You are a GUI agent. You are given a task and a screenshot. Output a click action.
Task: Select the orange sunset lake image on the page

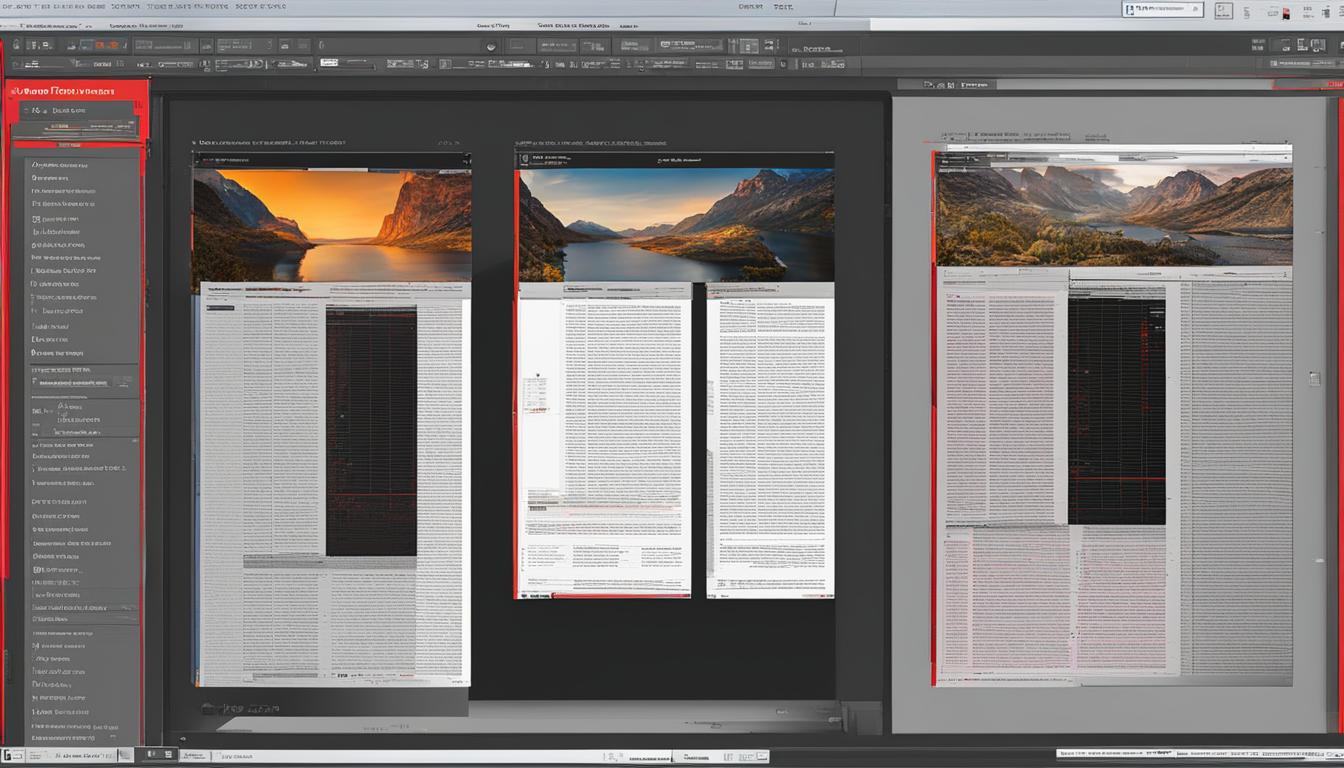point(331,225)
